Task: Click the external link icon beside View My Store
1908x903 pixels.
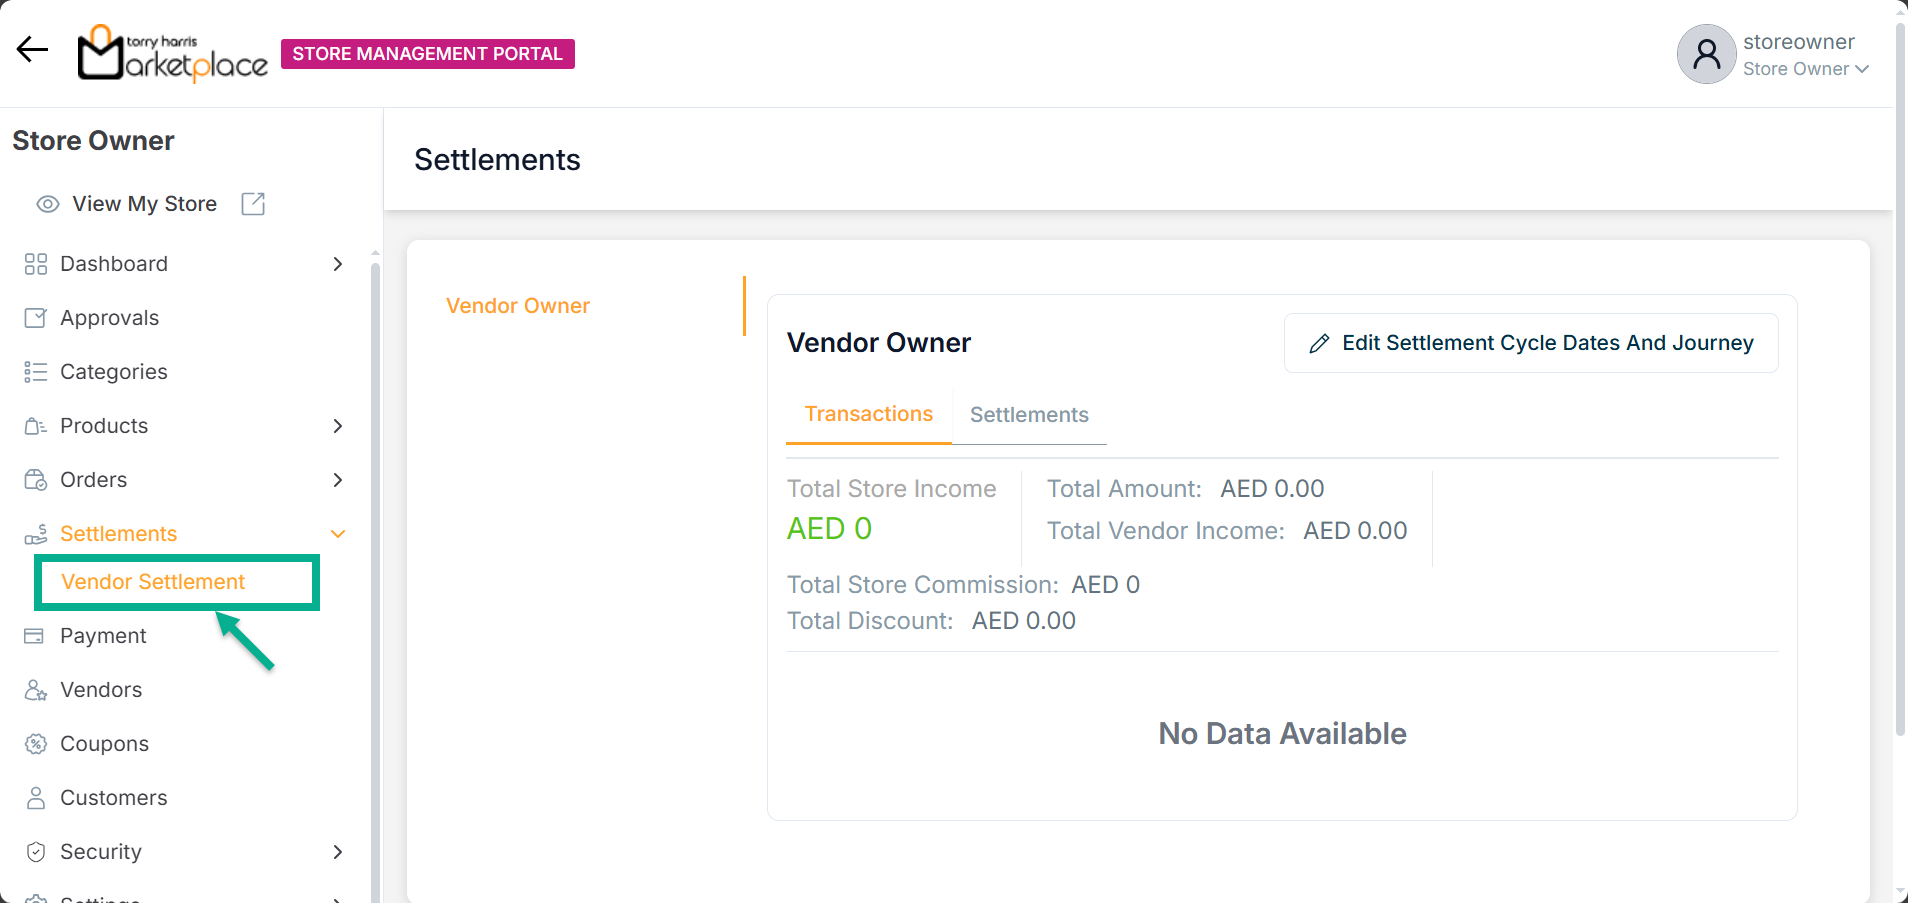Action: [x=253, y=204]
